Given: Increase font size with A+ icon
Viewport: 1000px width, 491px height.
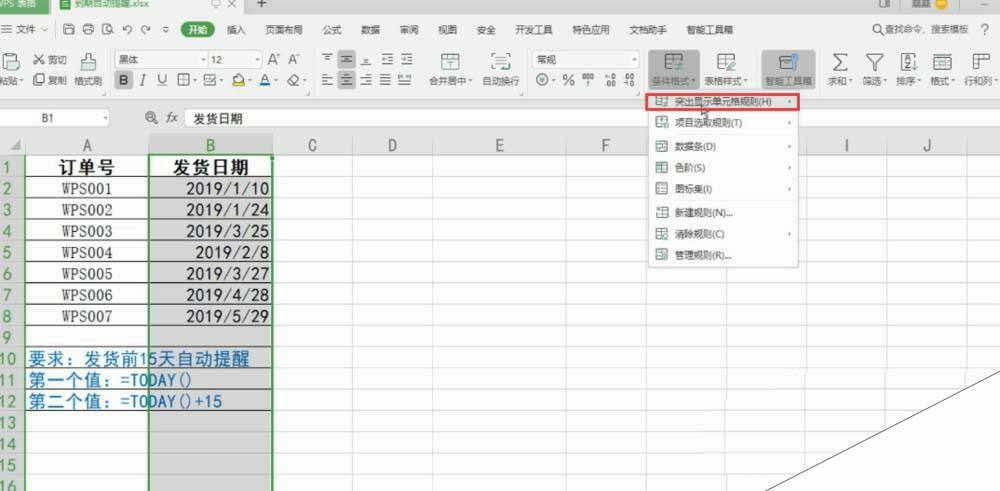Looking at the screenshot, I should pyautogui.click(x=274, y=59).
